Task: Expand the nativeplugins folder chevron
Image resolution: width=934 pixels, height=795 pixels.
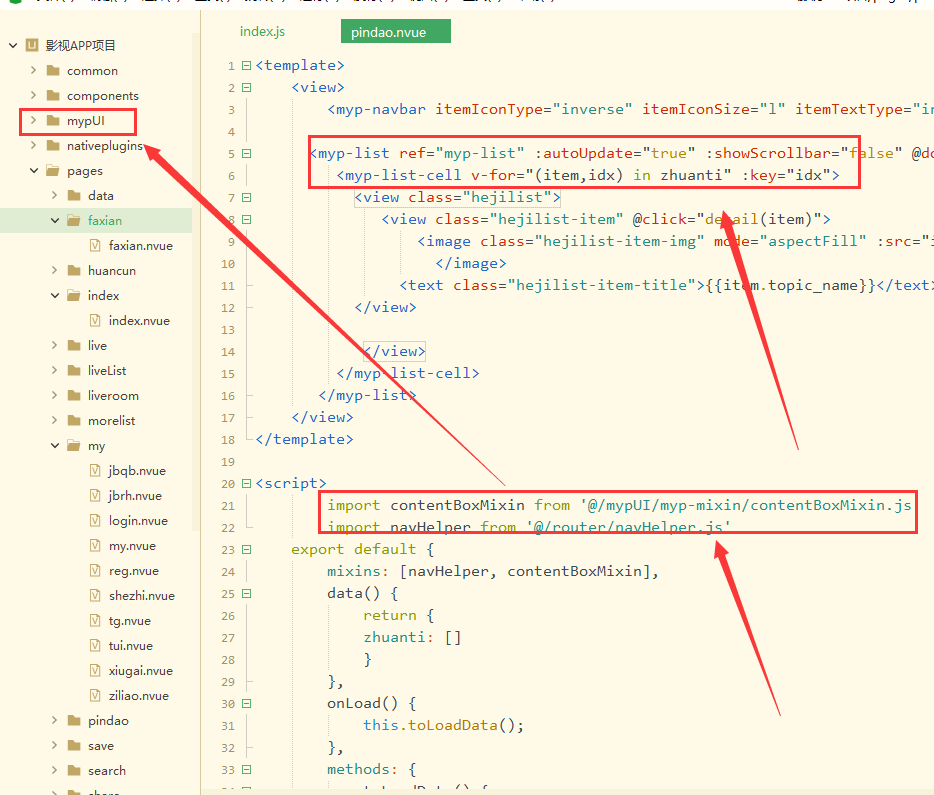Action: [x=33, y=145]
